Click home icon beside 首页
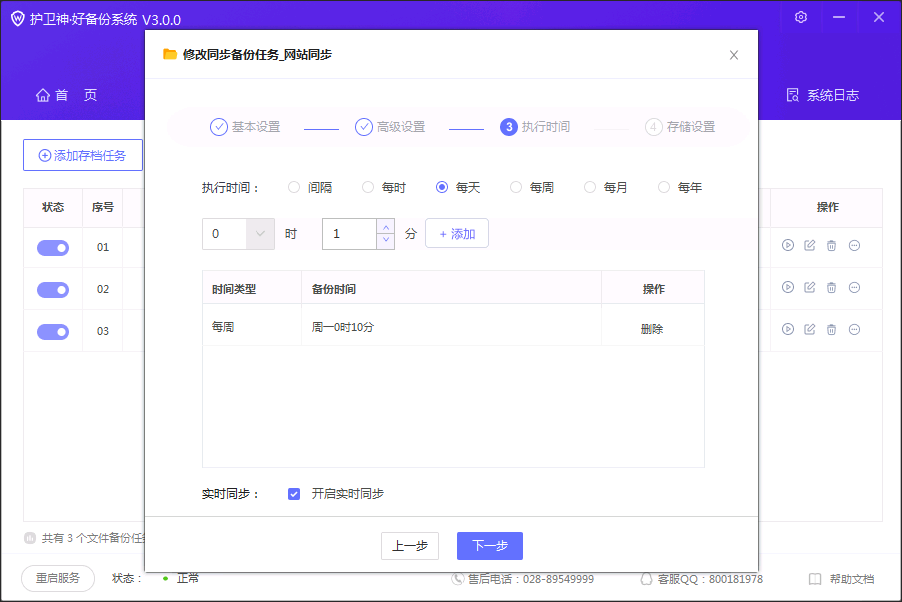Screen dimensions: 902x602 [43, 95]
